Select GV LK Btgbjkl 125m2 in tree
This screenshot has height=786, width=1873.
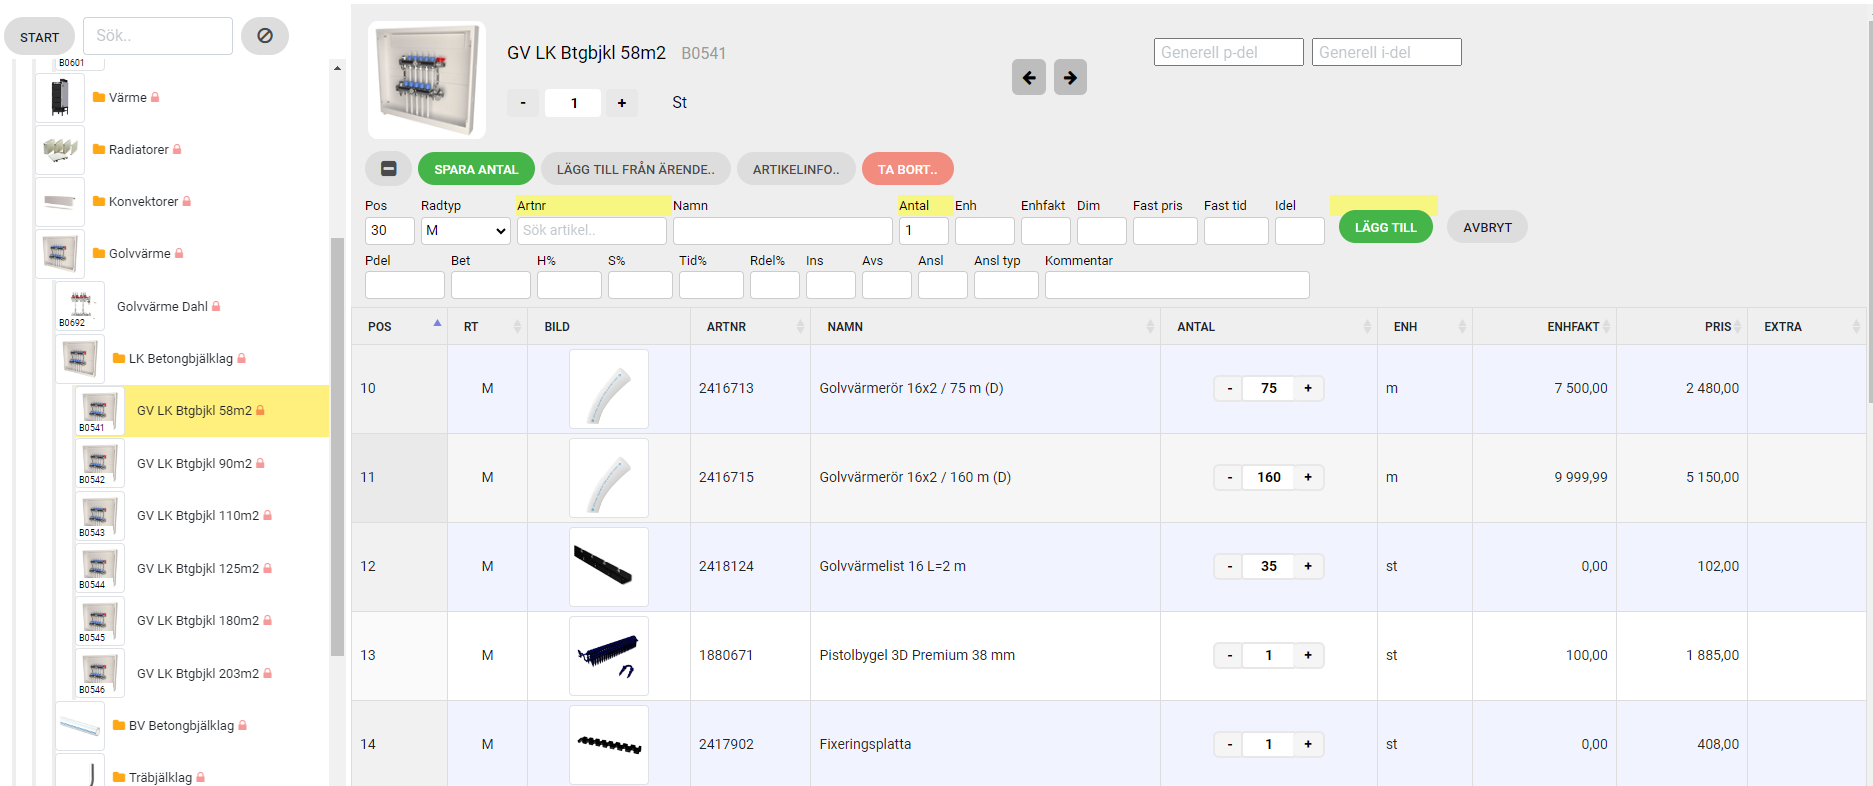[x=197, y=569]
